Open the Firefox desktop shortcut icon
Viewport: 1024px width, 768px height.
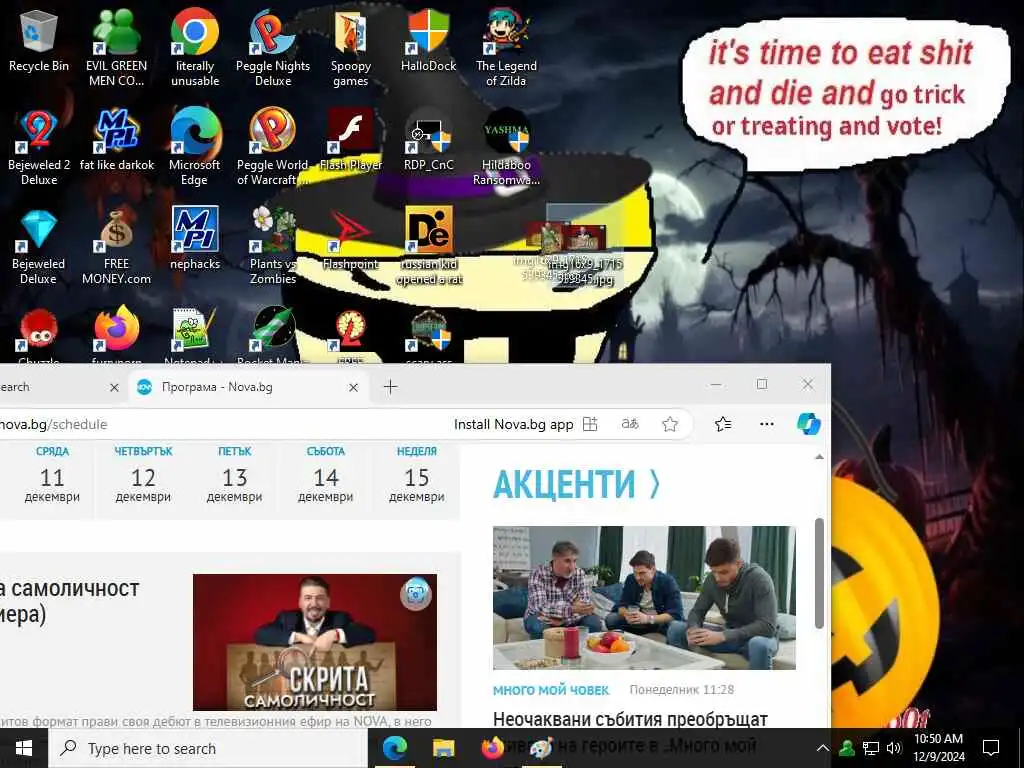pyautogui.click(x=117, y=336)
